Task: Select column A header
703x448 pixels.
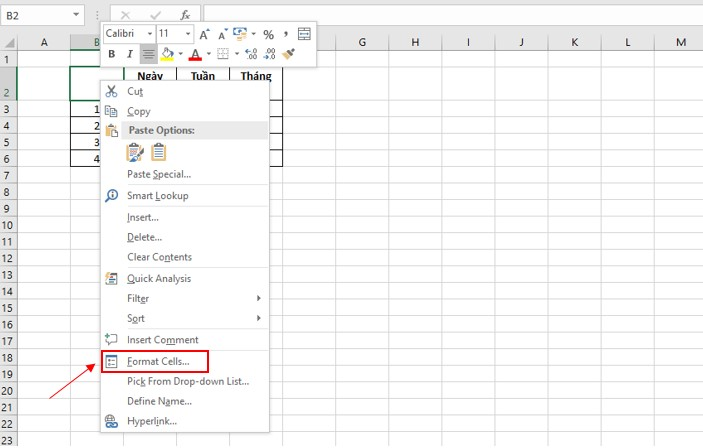Action: 44,43
